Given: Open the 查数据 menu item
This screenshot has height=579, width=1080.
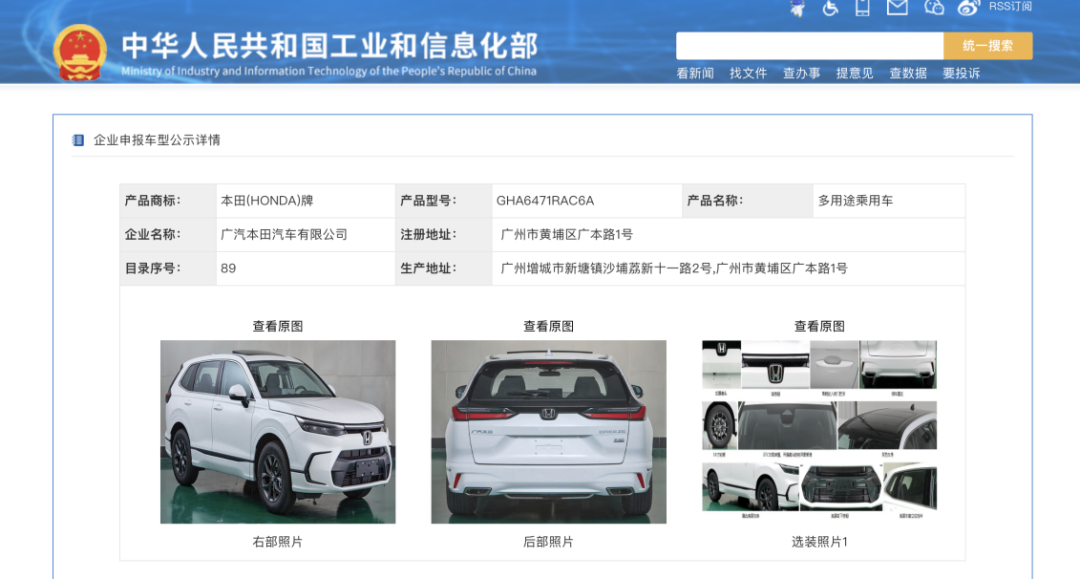Looking at the screenshot, I should tap(908, 74).
